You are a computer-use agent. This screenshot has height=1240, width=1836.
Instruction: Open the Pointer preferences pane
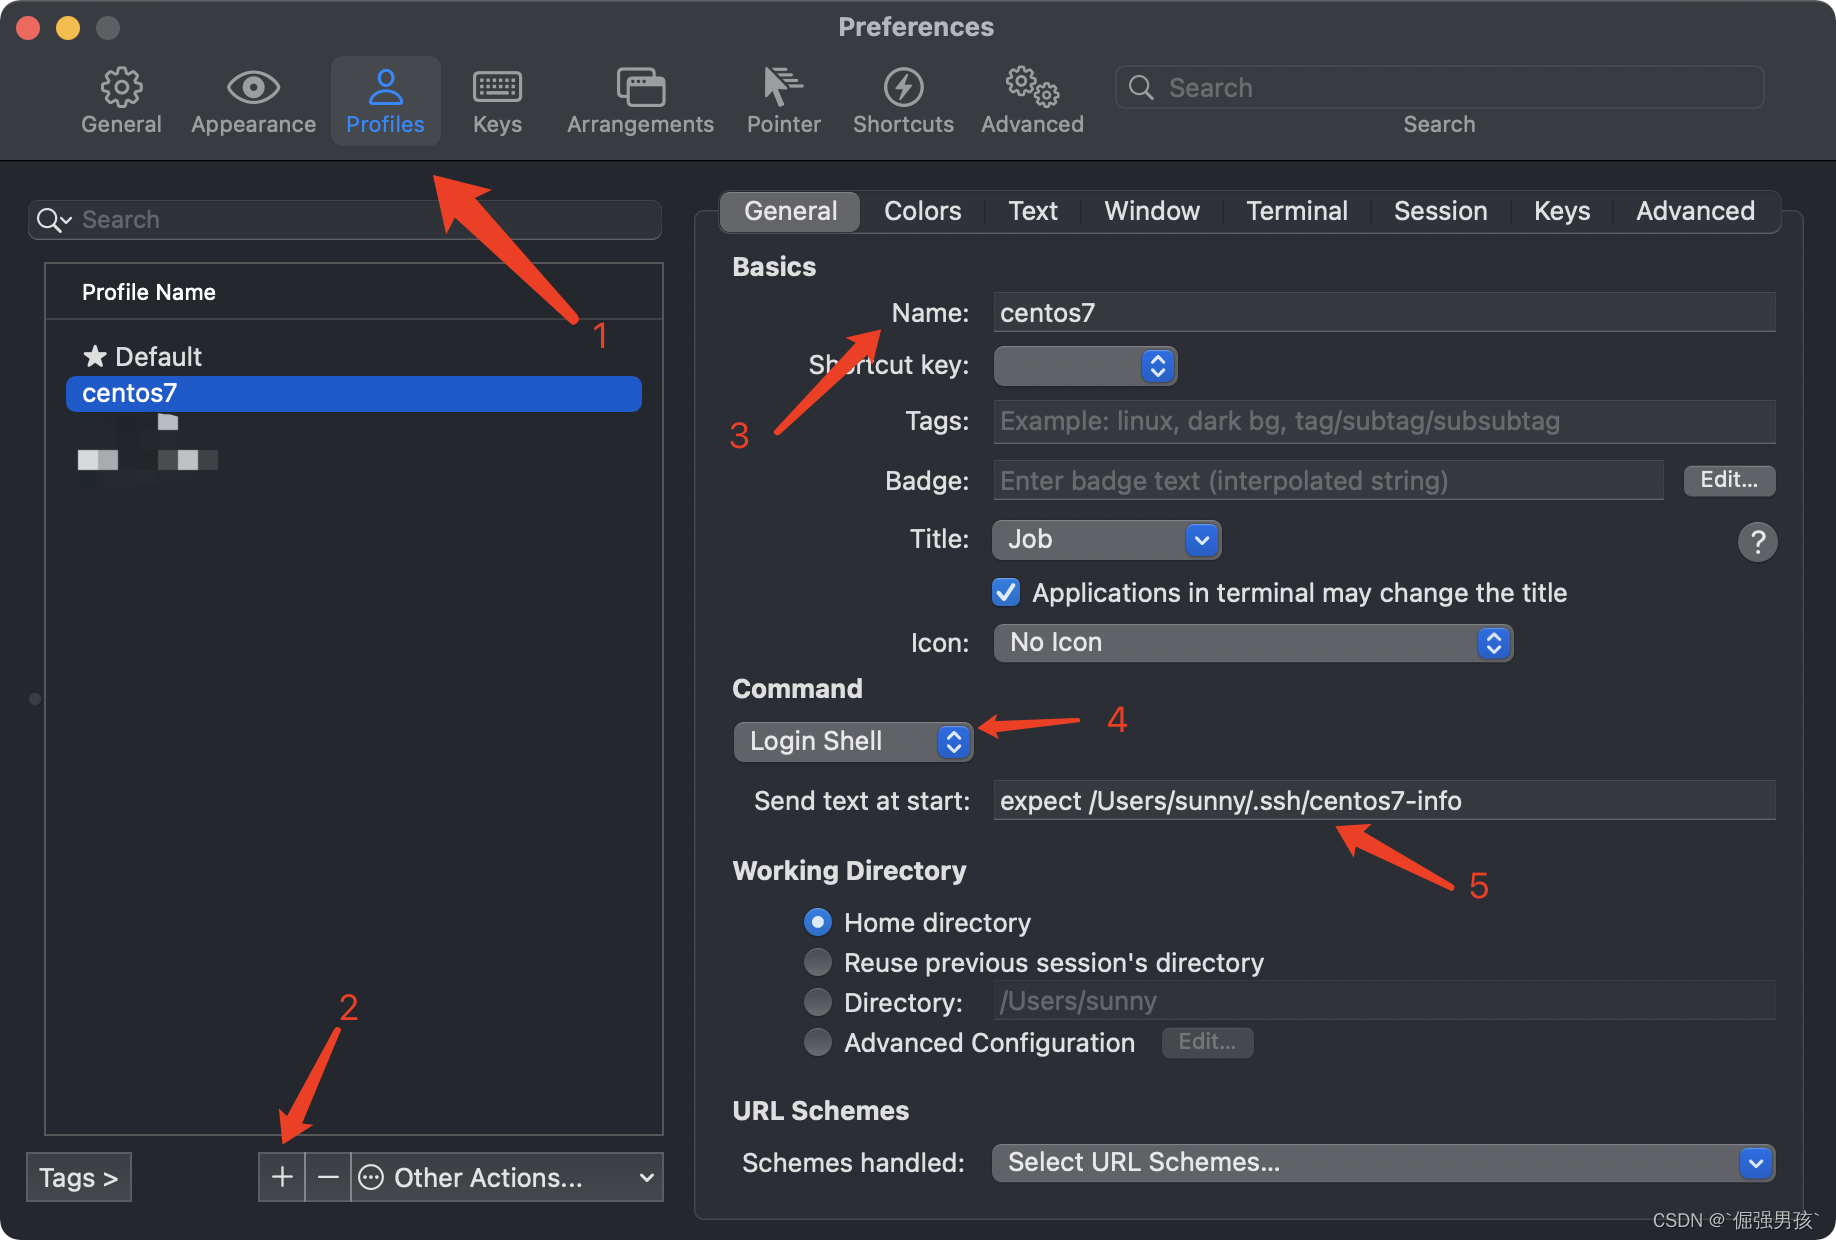click(x=783, y=99)
